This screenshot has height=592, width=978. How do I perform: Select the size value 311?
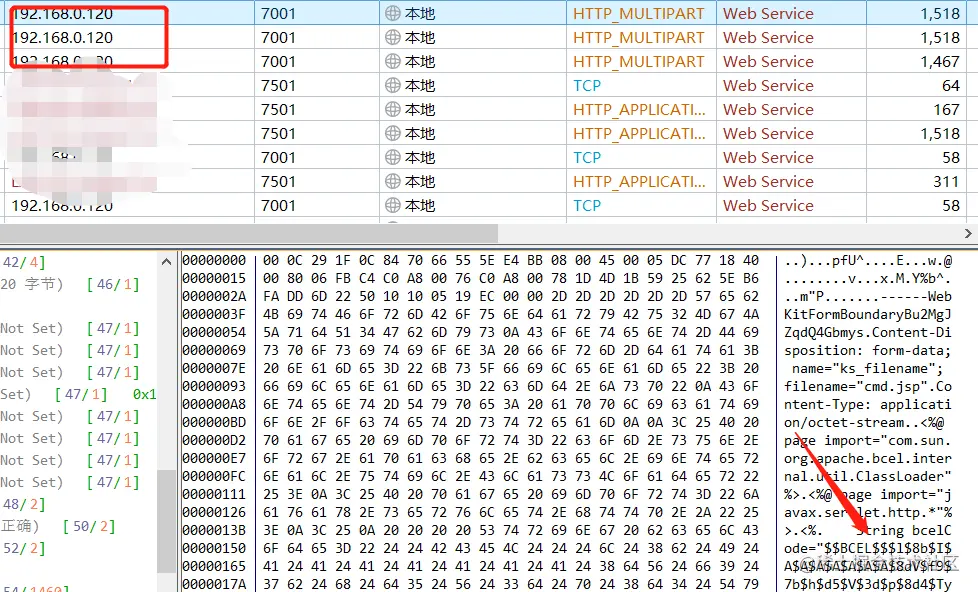click(x=946, y=182)
